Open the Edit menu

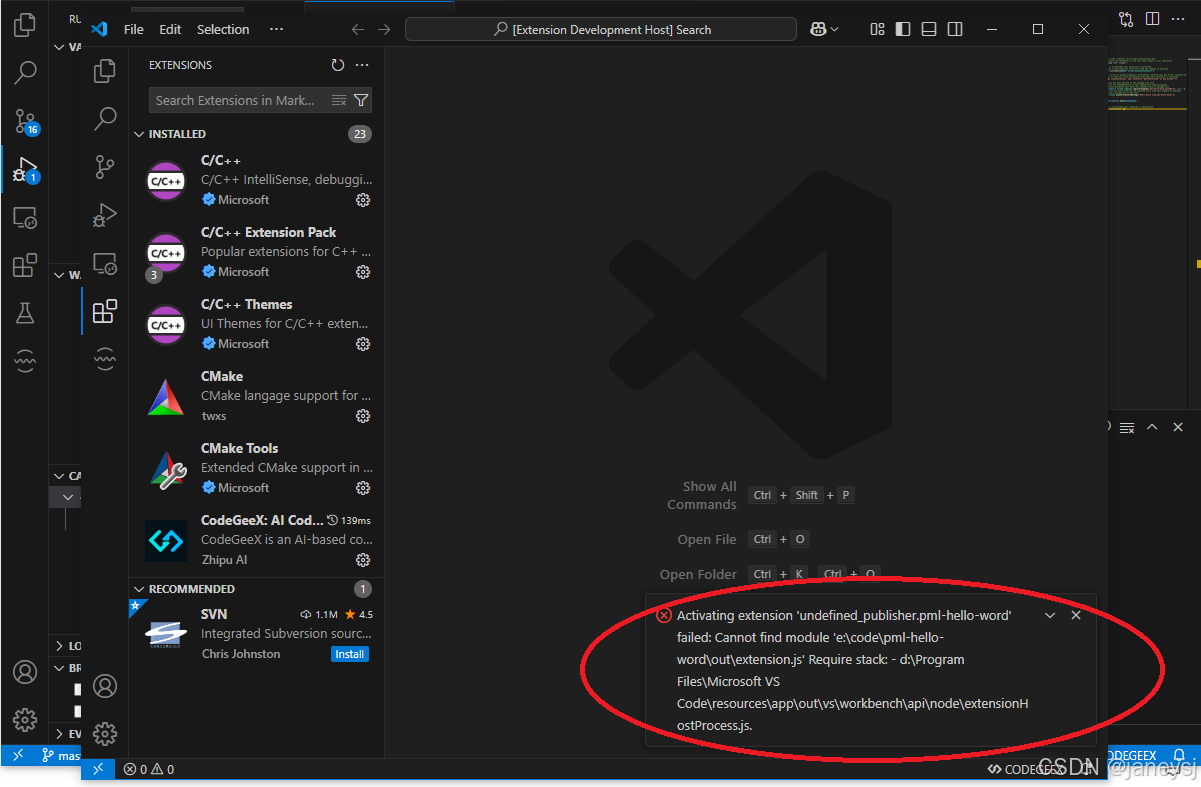(x=170, y=29)
